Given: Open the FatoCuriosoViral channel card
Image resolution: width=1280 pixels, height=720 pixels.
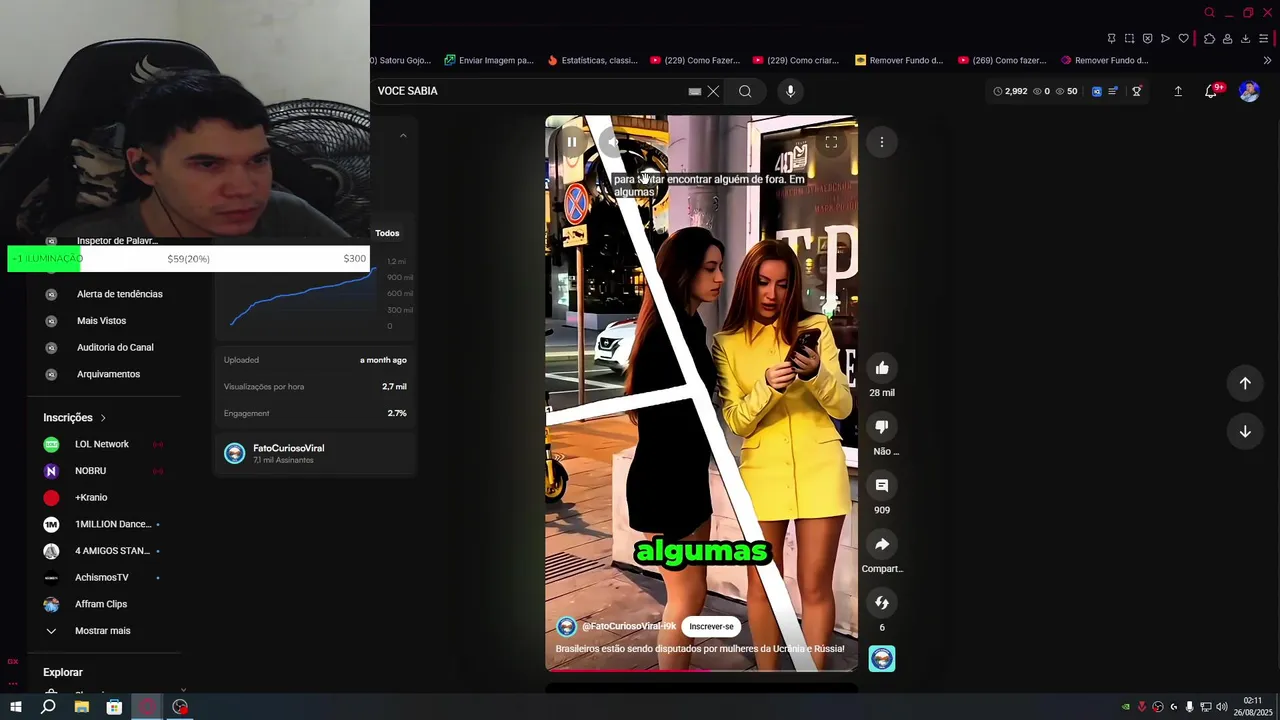Looking at the screenshot, I should [315, 453].
